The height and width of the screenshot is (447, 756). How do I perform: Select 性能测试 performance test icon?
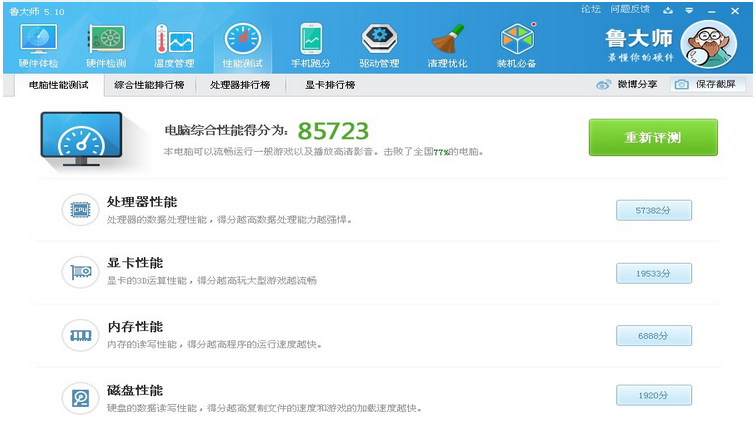tap(243, 46)
